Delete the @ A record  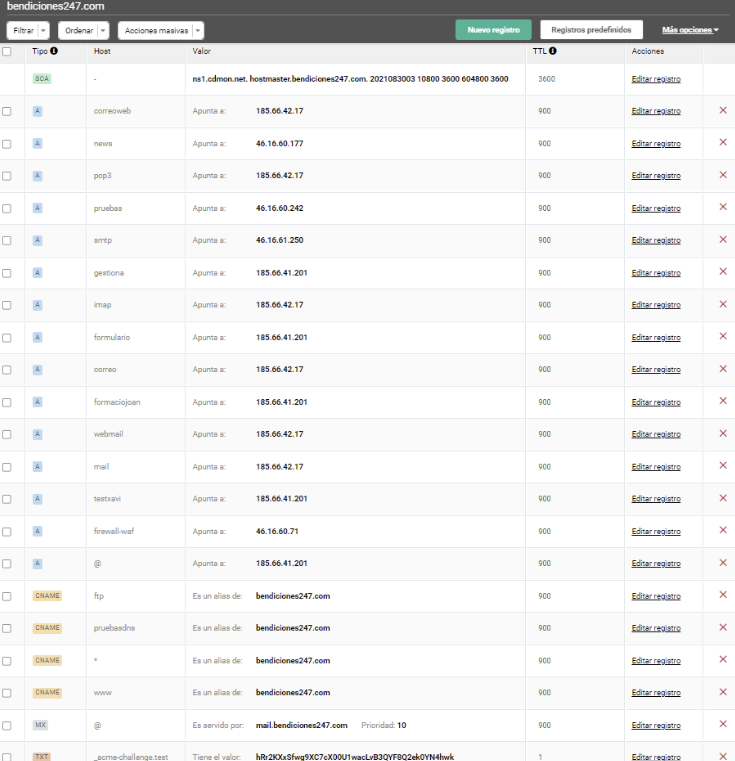tap(723, 562)
